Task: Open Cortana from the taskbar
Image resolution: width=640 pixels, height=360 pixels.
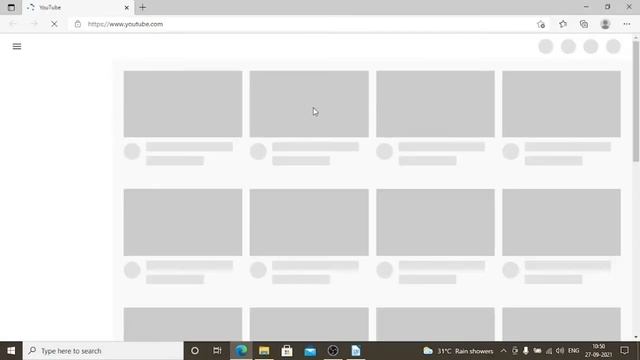Action: (195, 351)
